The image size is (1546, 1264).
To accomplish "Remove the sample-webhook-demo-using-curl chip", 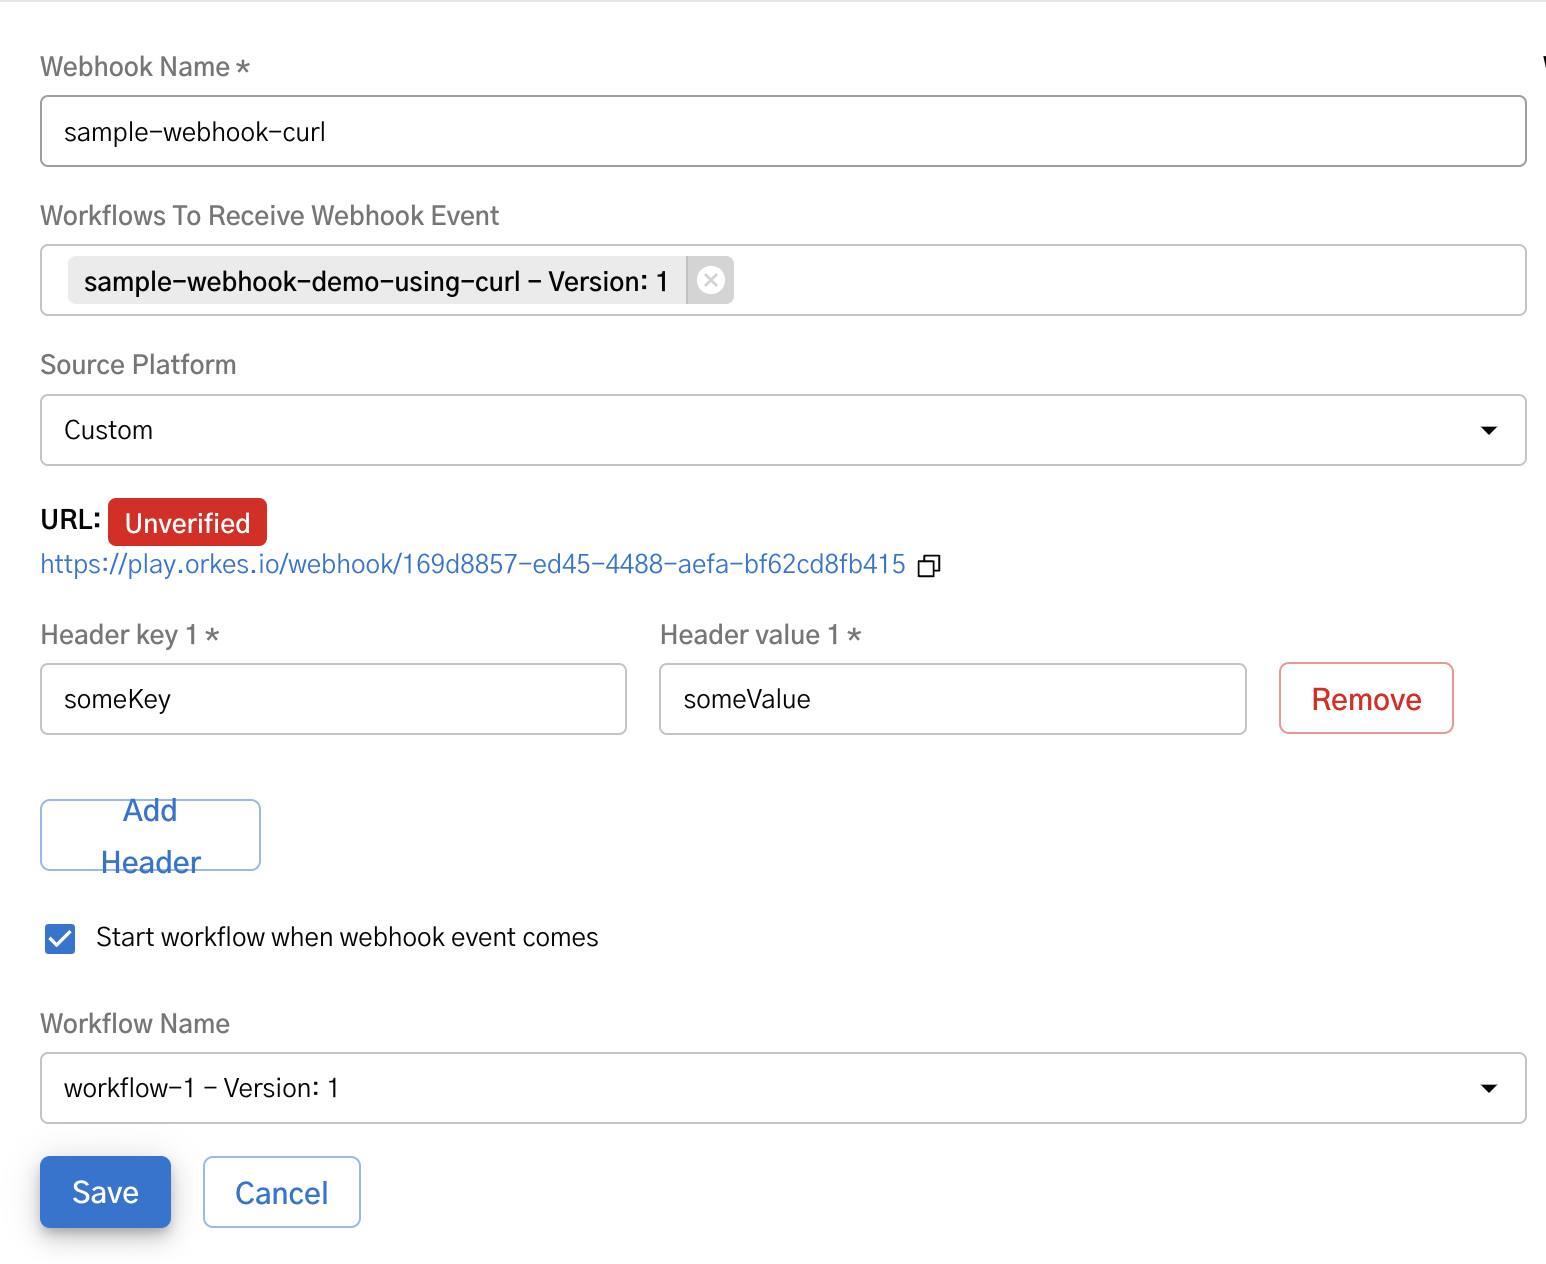I will (x=710, y=280).
